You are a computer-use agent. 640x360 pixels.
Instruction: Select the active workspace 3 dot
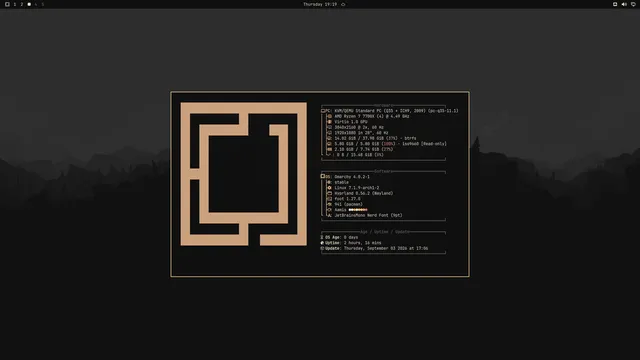tap(29, 4)
